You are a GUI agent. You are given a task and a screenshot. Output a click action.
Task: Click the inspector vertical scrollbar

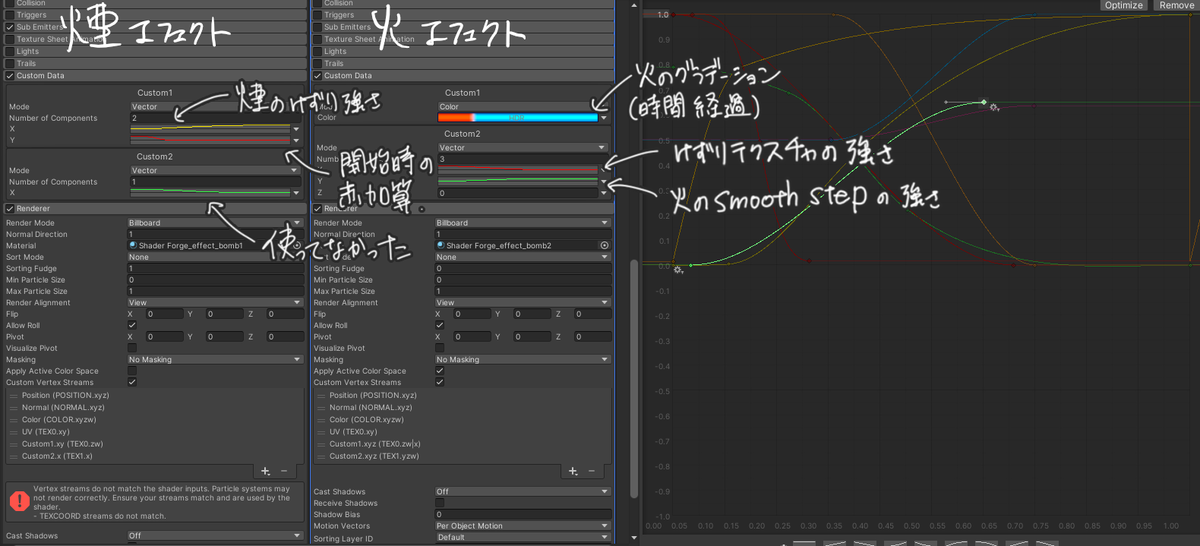[634, 380]
